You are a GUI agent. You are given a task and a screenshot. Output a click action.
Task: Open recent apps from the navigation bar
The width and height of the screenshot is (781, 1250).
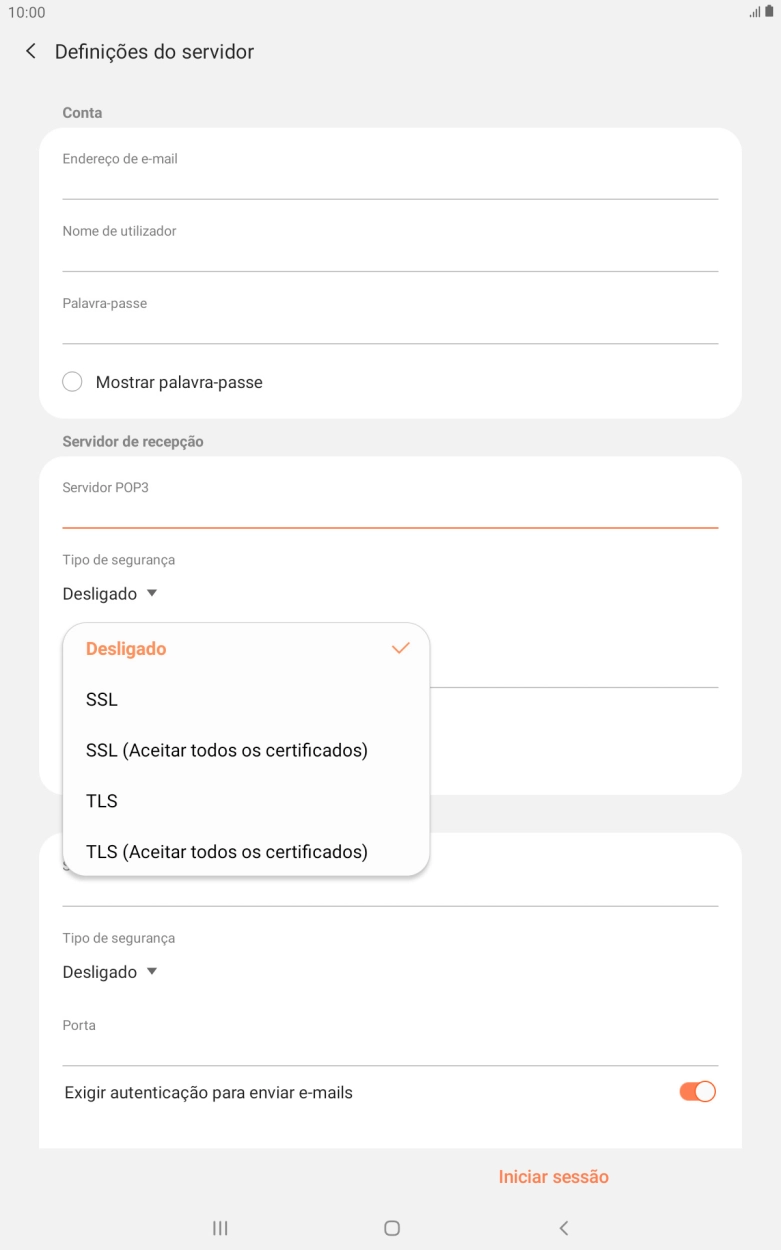tap(219, 1227)
